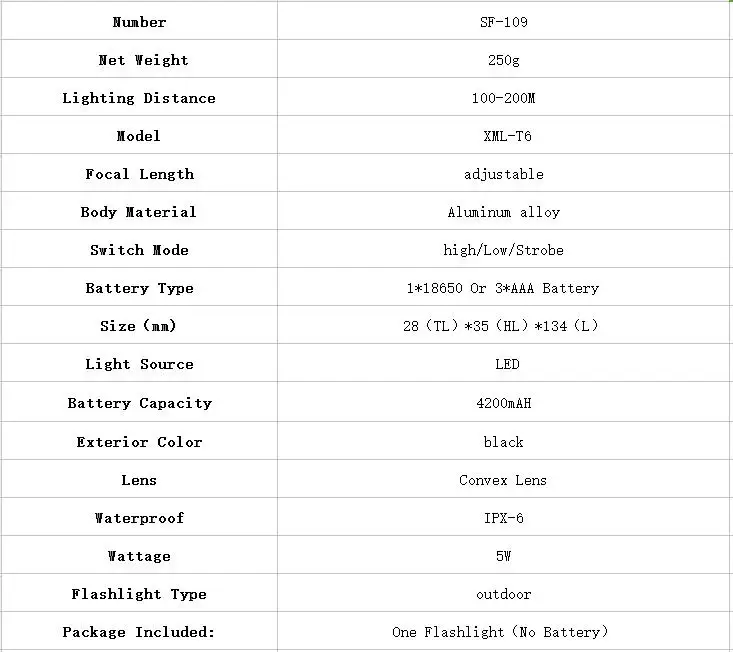Select the 4200mAH capacity value
The image size is (733, 652).
pos(504,403)
